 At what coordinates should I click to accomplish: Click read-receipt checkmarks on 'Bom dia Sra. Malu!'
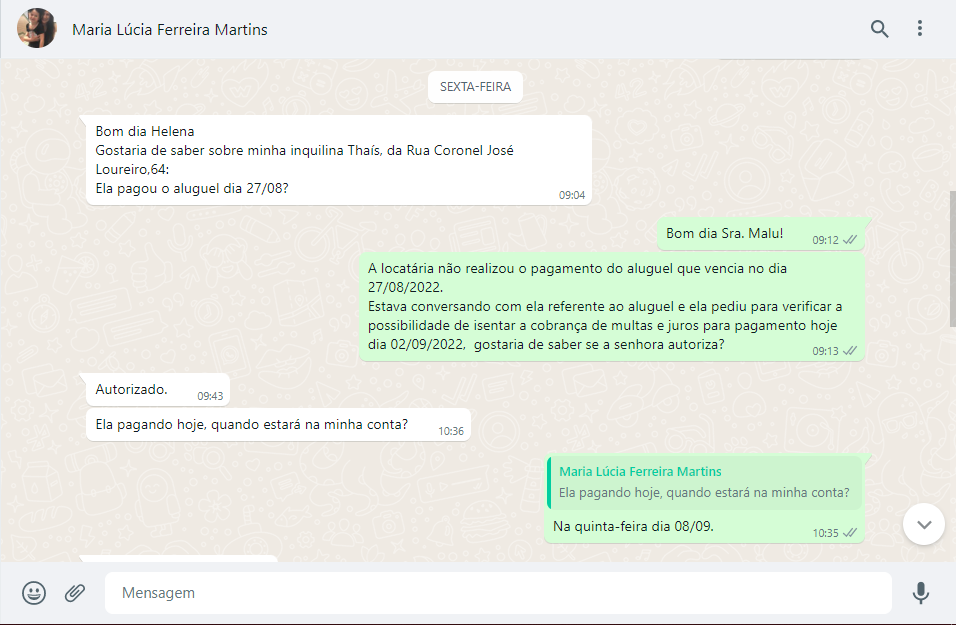tap(850, 240)
